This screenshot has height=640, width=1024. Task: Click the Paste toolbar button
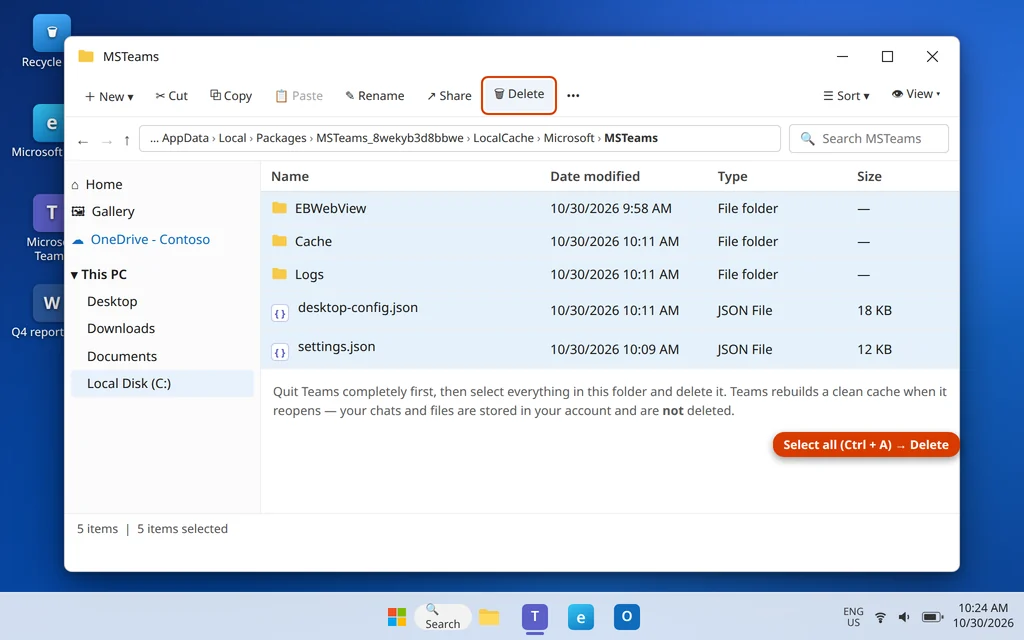299,95
